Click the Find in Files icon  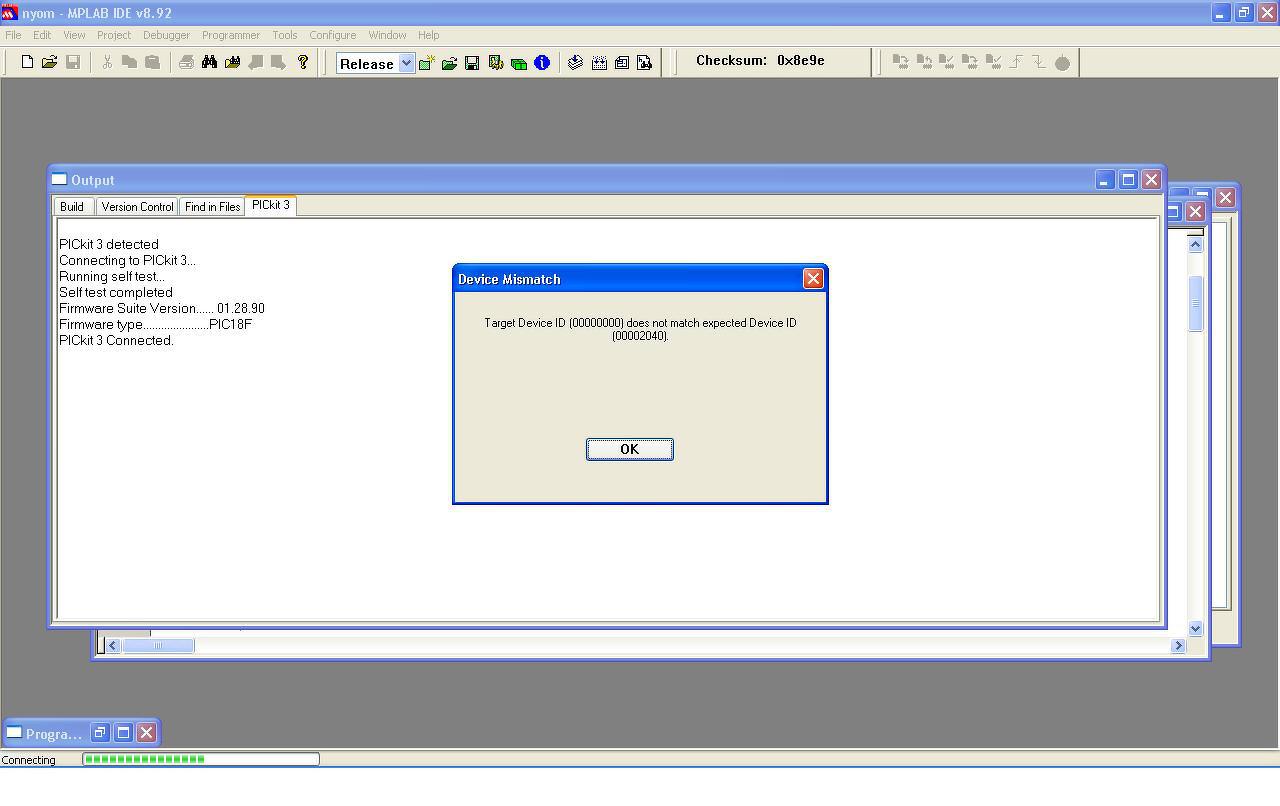(232, 62)
